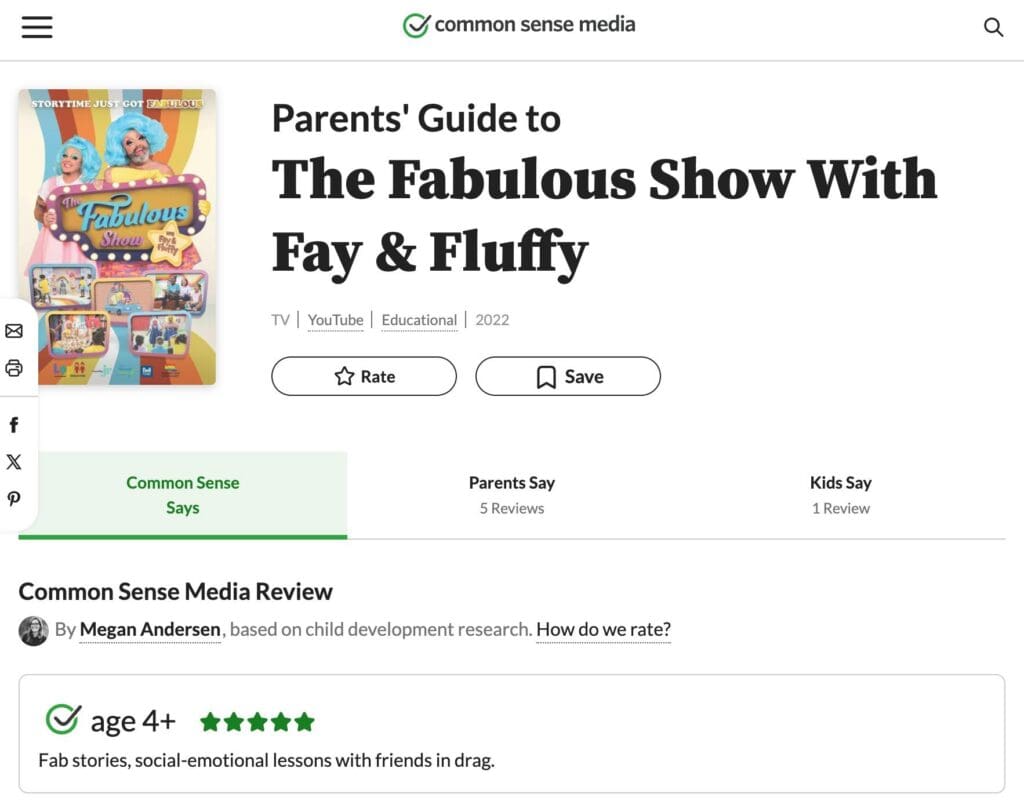Pin this page on Pinterest

(14, 499)
